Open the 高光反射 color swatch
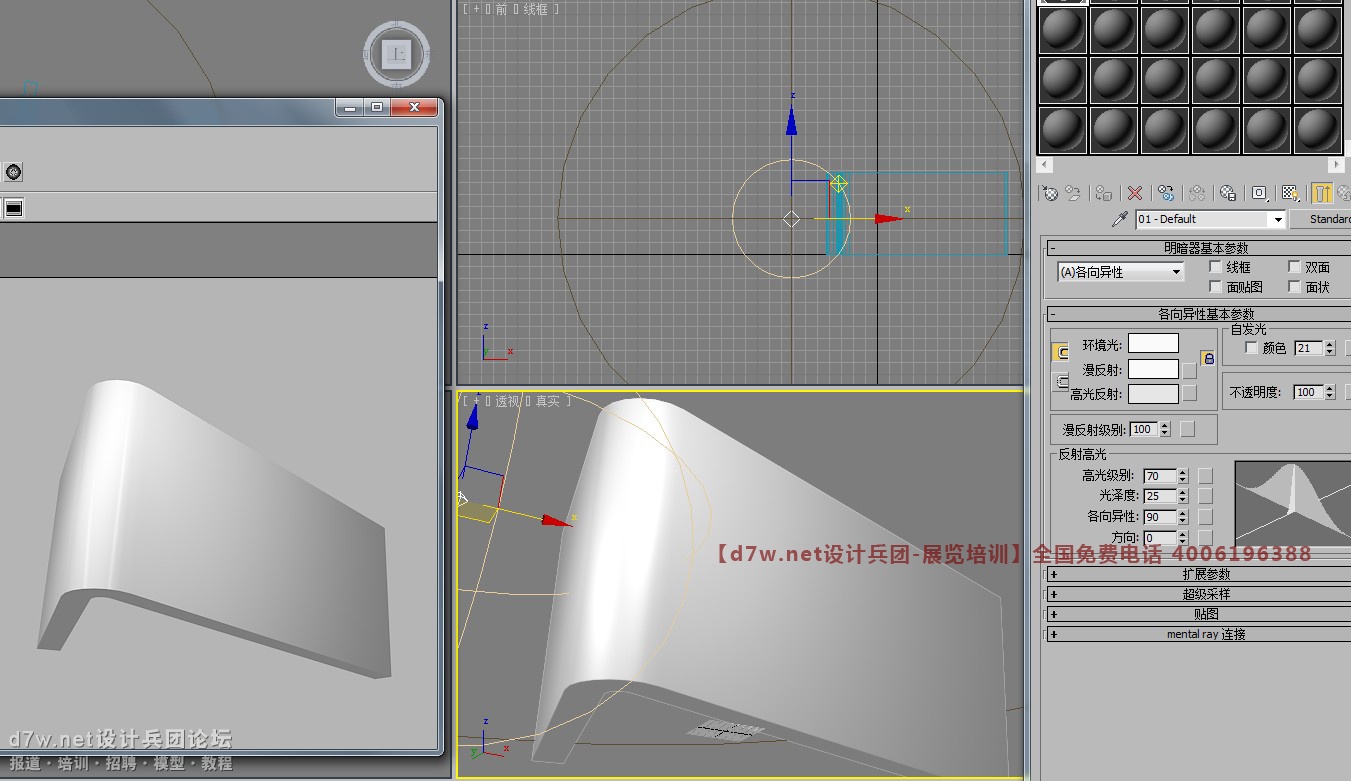This screenshot has height=781, width=1351. pyautogui.click(x=1153, y=394)
